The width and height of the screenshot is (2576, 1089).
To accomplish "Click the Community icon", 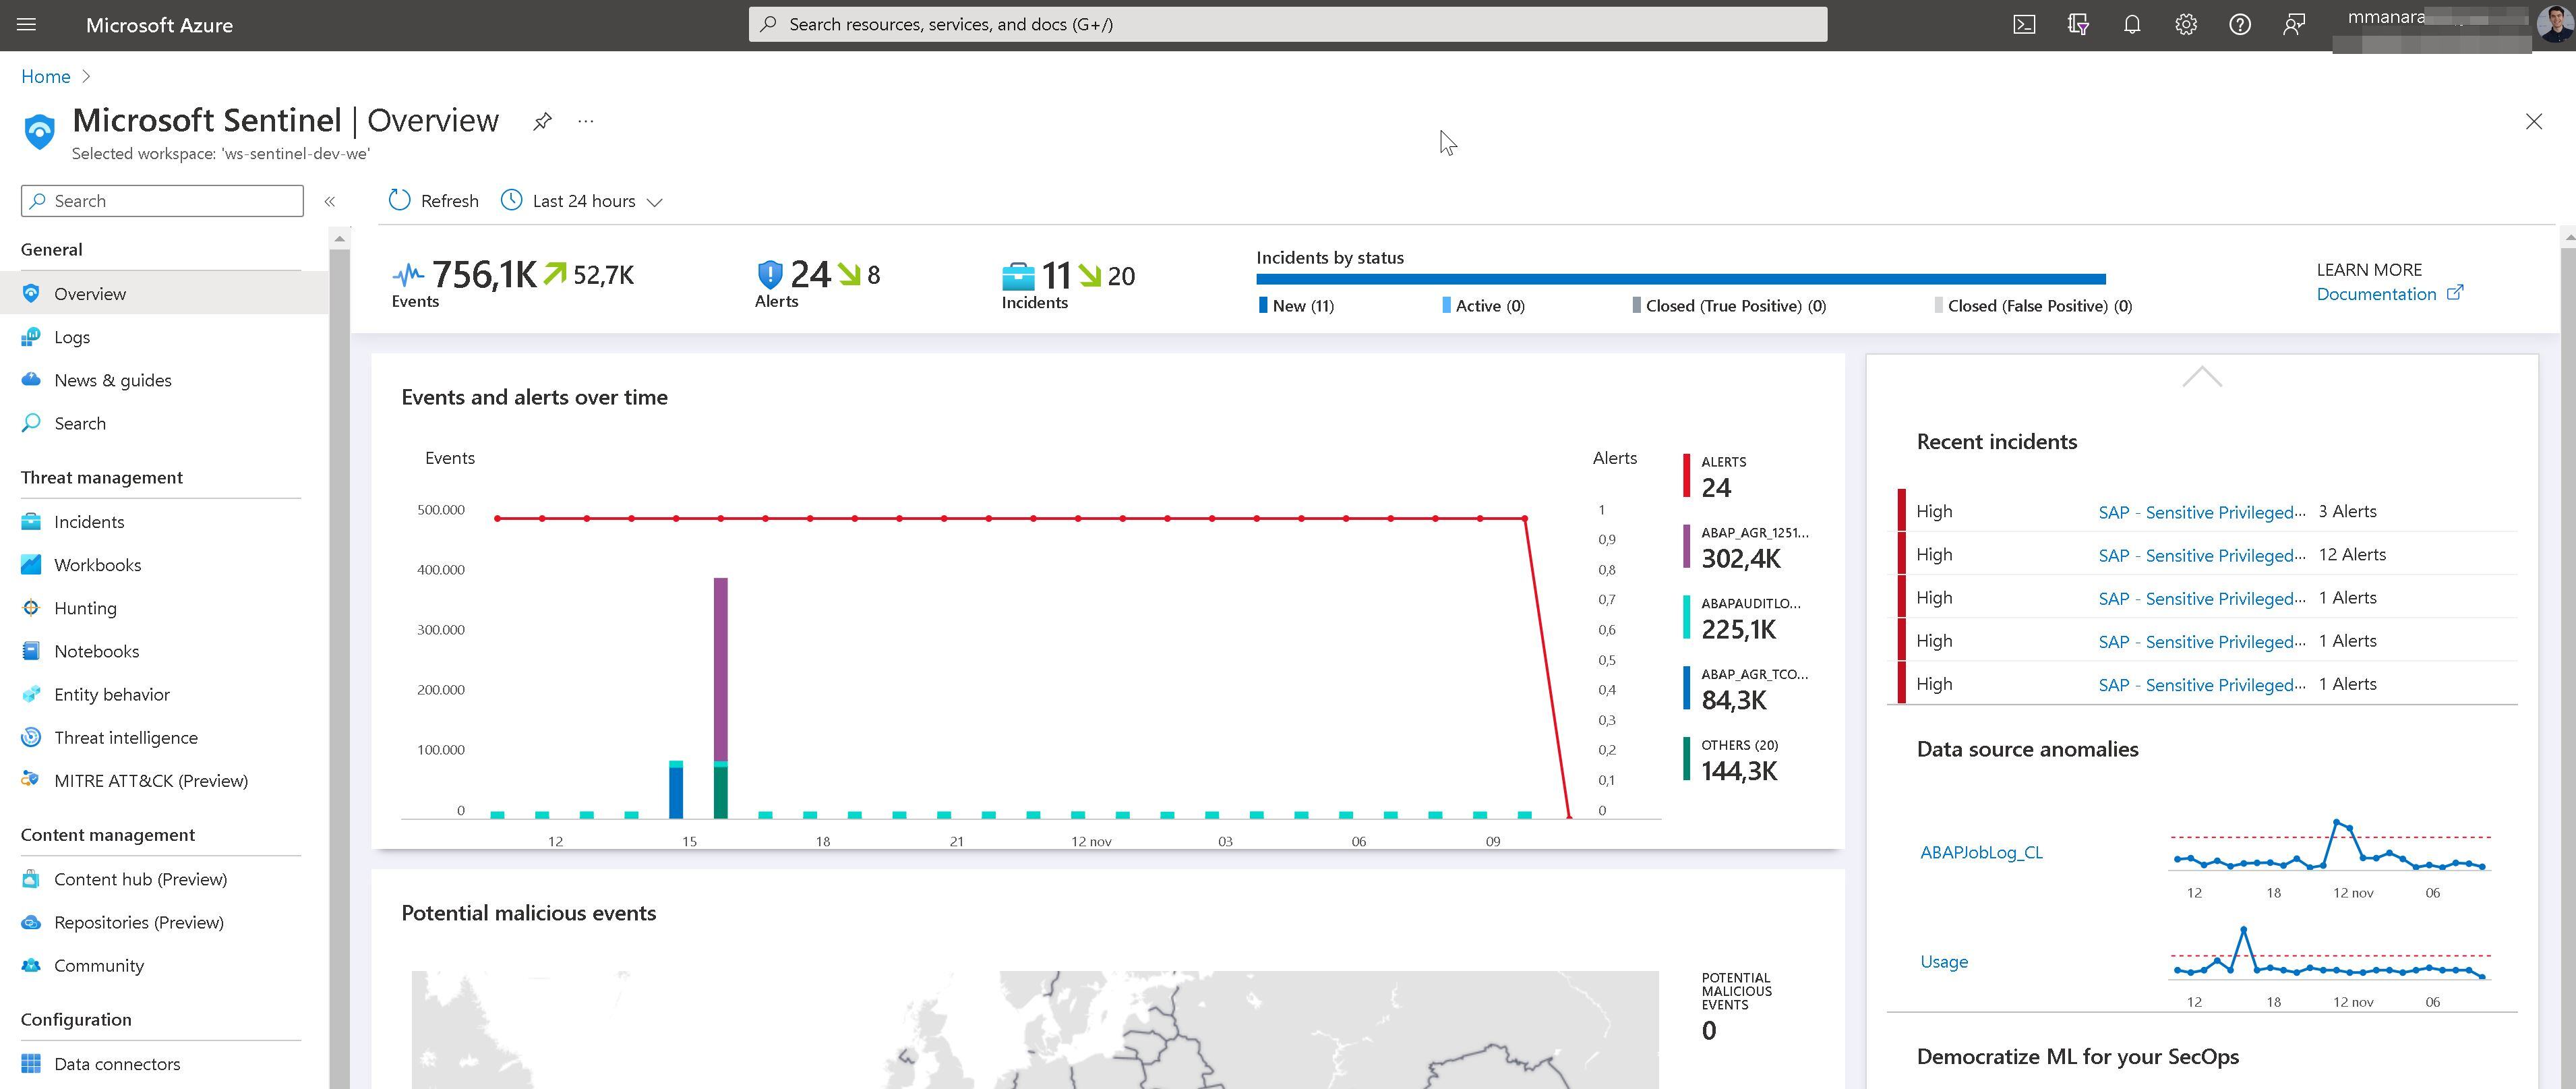I will (31, 965).
